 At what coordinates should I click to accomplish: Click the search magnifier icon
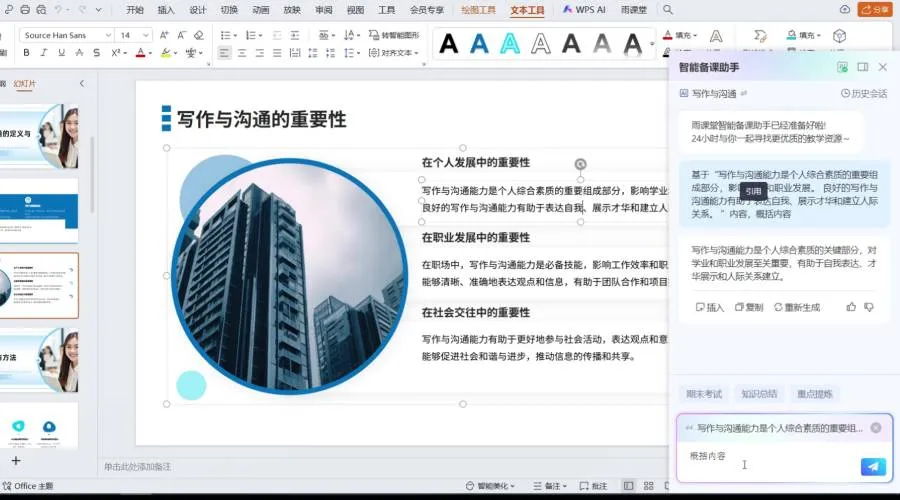668,10
